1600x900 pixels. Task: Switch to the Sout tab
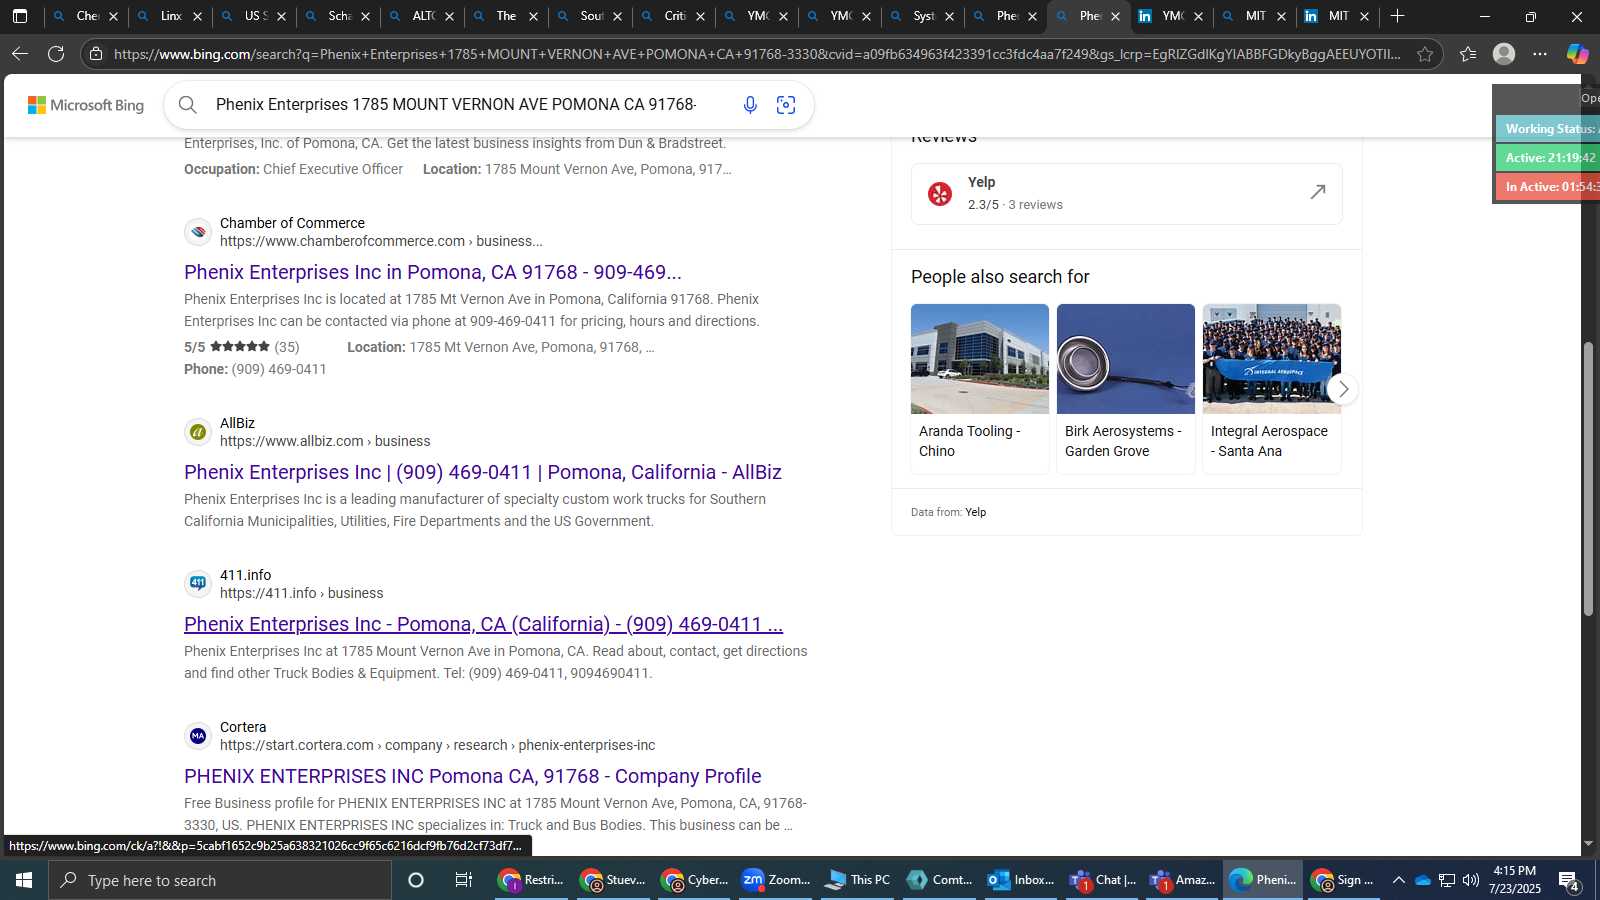pos(591,16)
